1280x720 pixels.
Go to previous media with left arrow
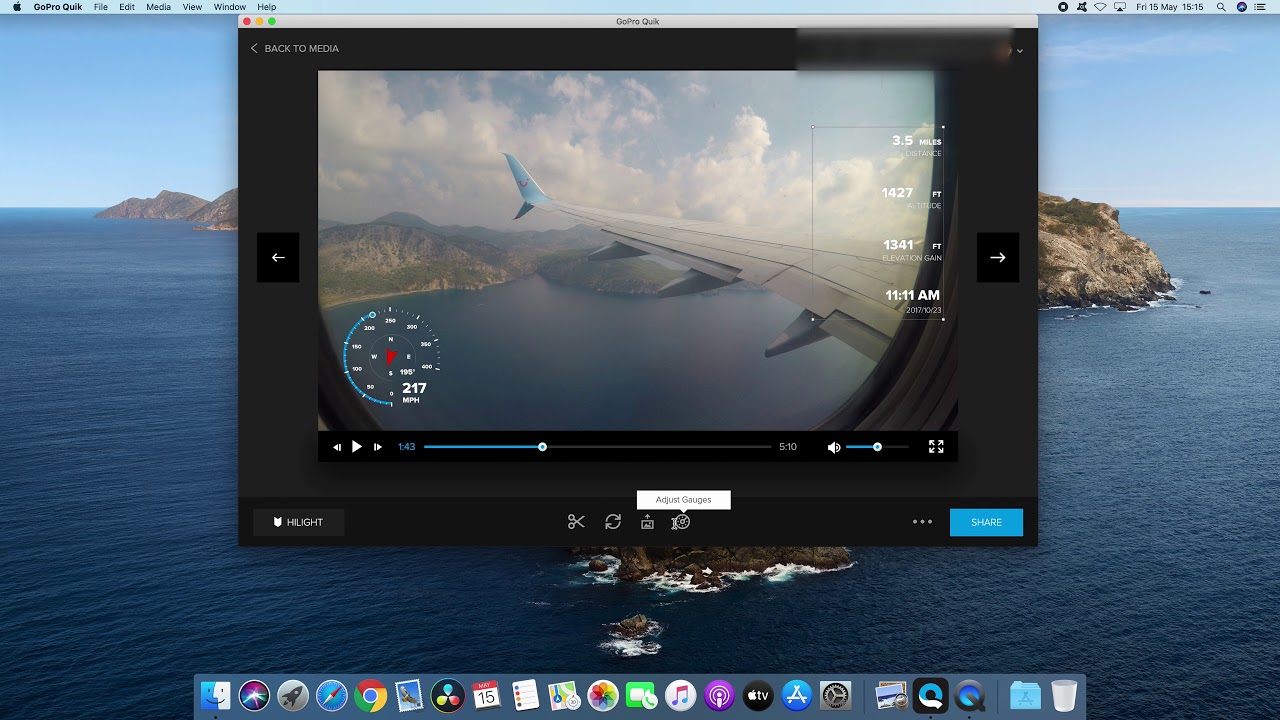278,257
